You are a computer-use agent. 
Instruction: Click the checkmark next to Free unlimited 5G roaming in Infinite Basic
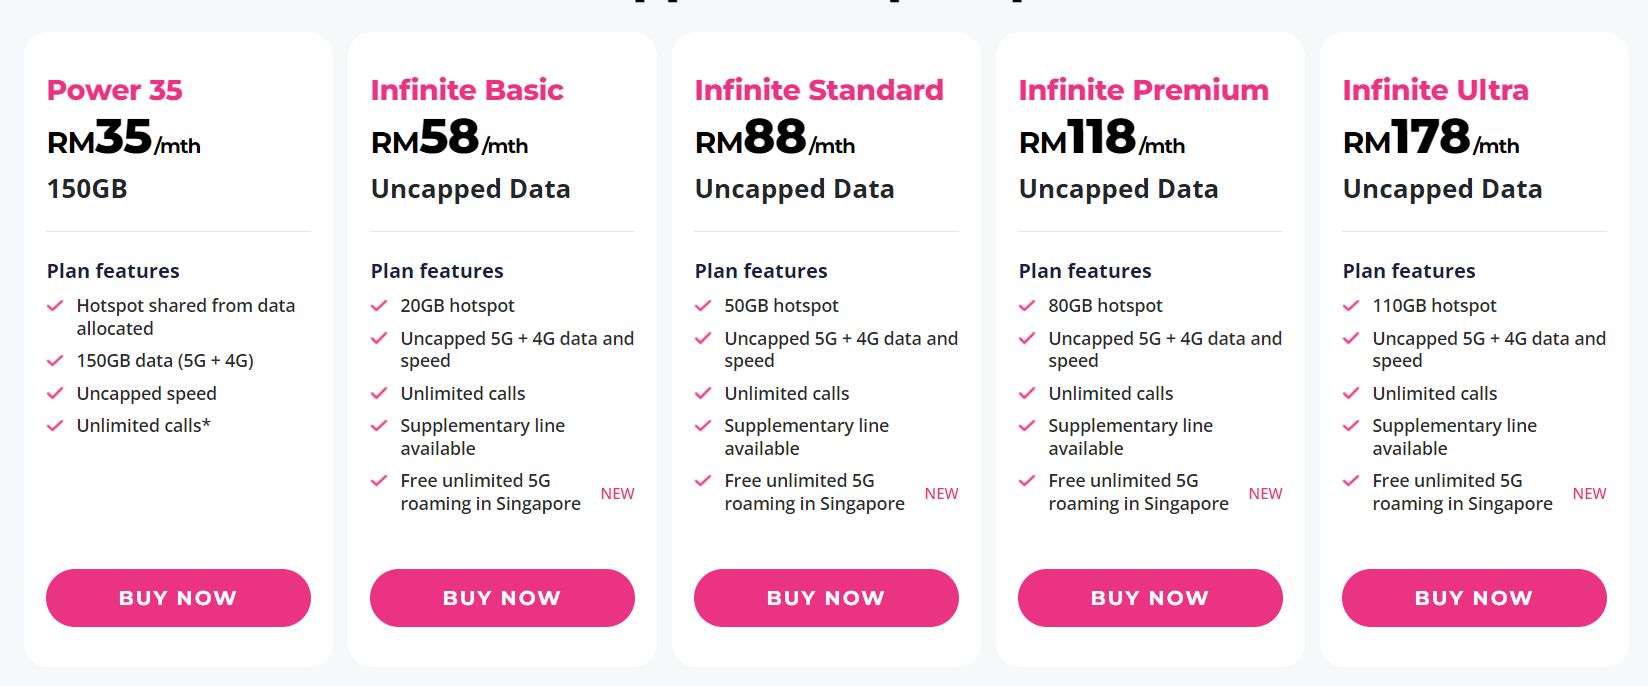click(379, 481)
